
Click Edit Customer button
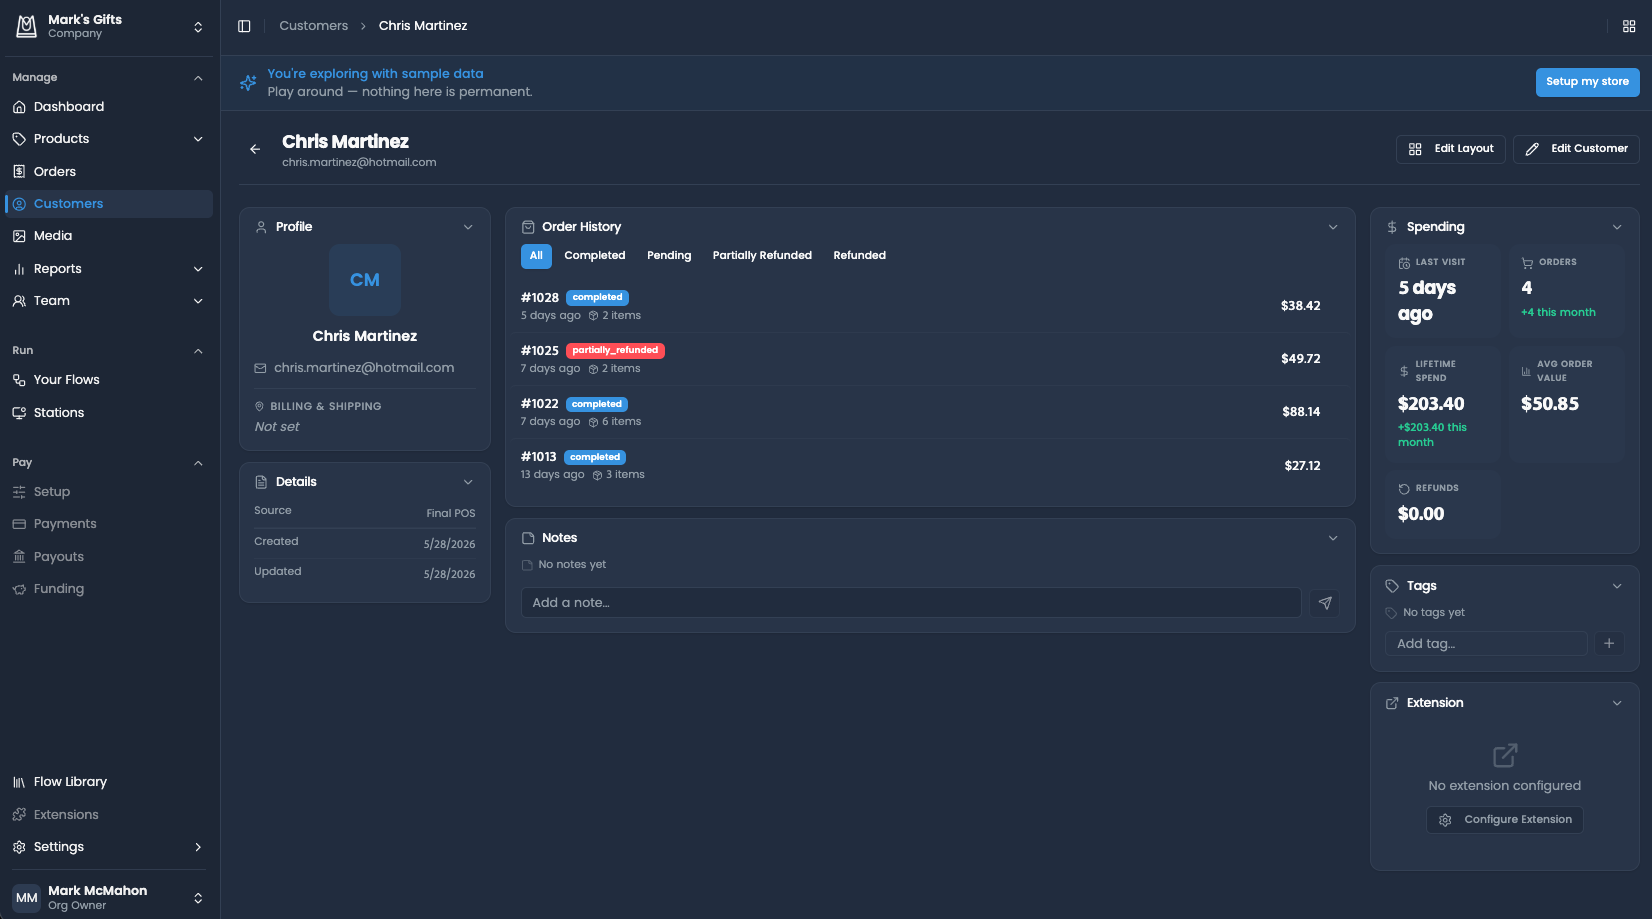[x=1576, y=149]
